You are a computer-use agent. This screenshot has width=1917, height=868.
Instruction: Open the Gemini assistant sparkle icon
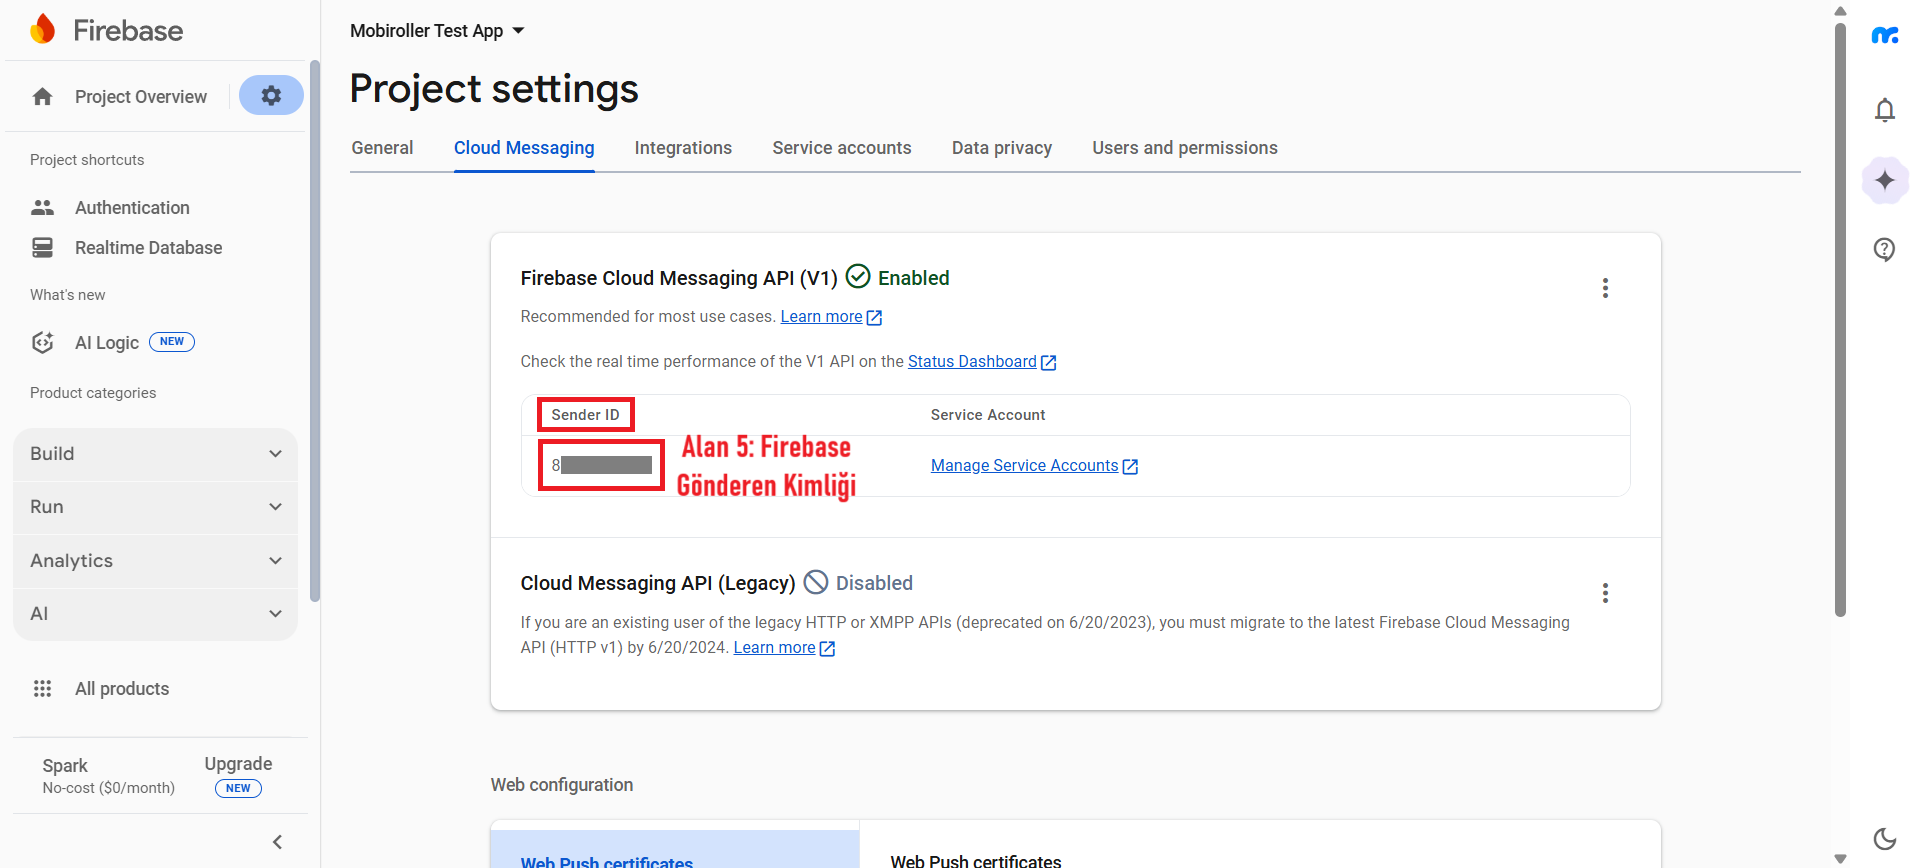[1885, 180]
